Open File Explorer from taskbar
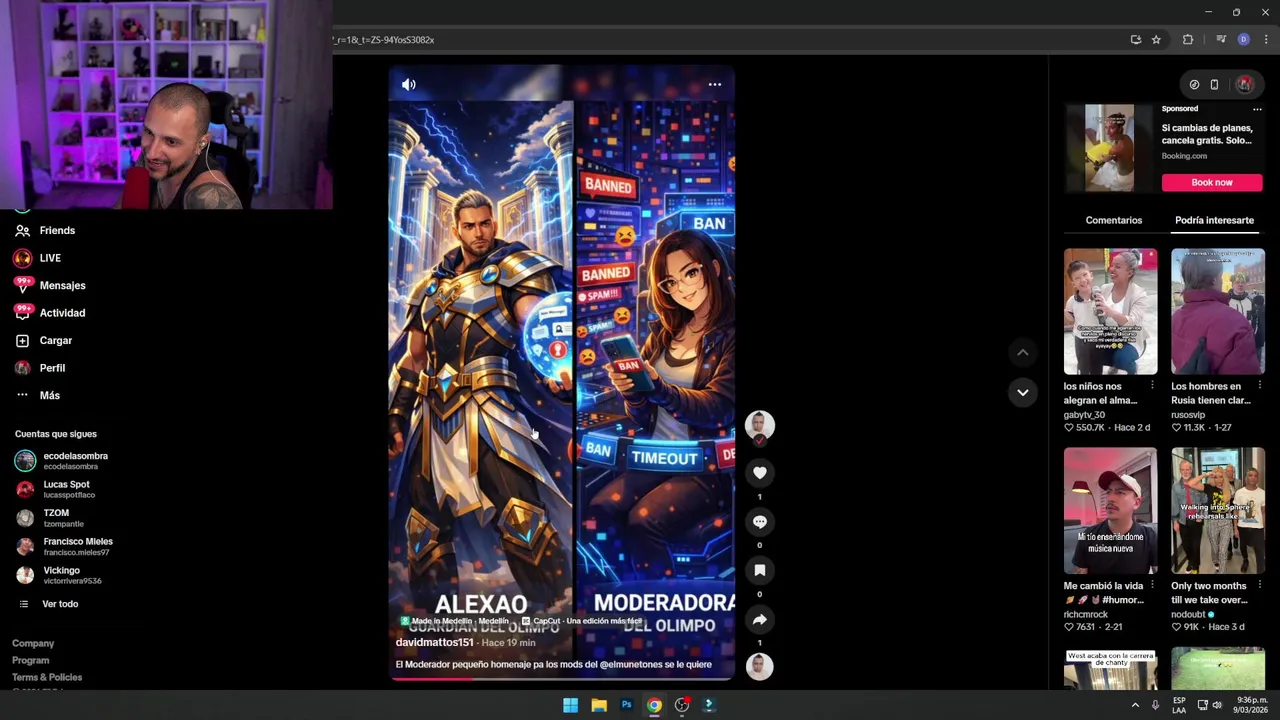1280x720 pixels. click(x=598, y=705)
